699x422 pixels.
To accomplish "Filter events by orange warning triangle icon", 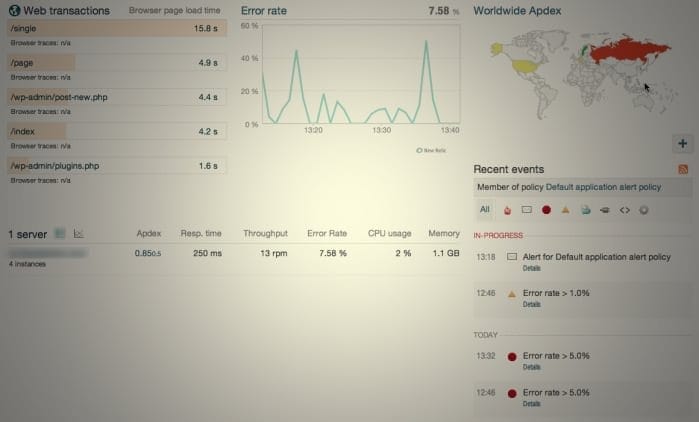I will pyautogui.click(x=565, y=210).
